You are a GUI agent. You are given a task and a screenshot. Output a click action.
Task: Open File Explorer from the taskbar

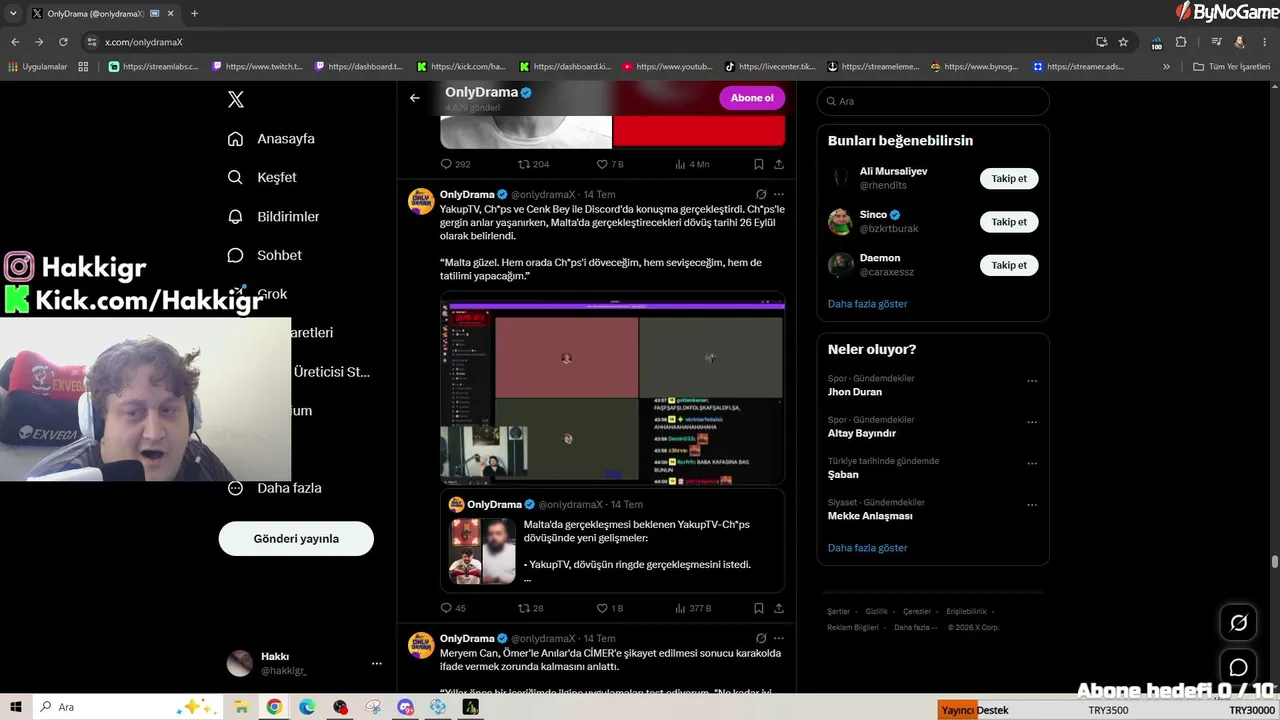241,707
